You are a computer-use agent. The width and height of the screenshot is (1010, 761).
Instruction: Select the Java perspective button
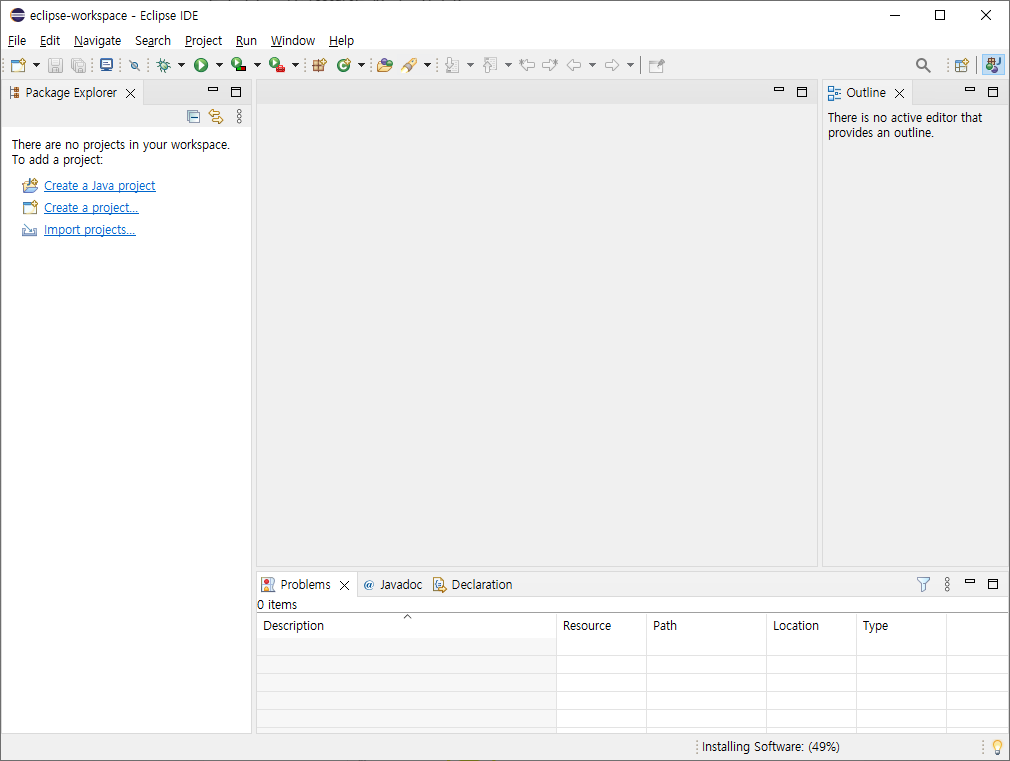(x=993, y=65)
